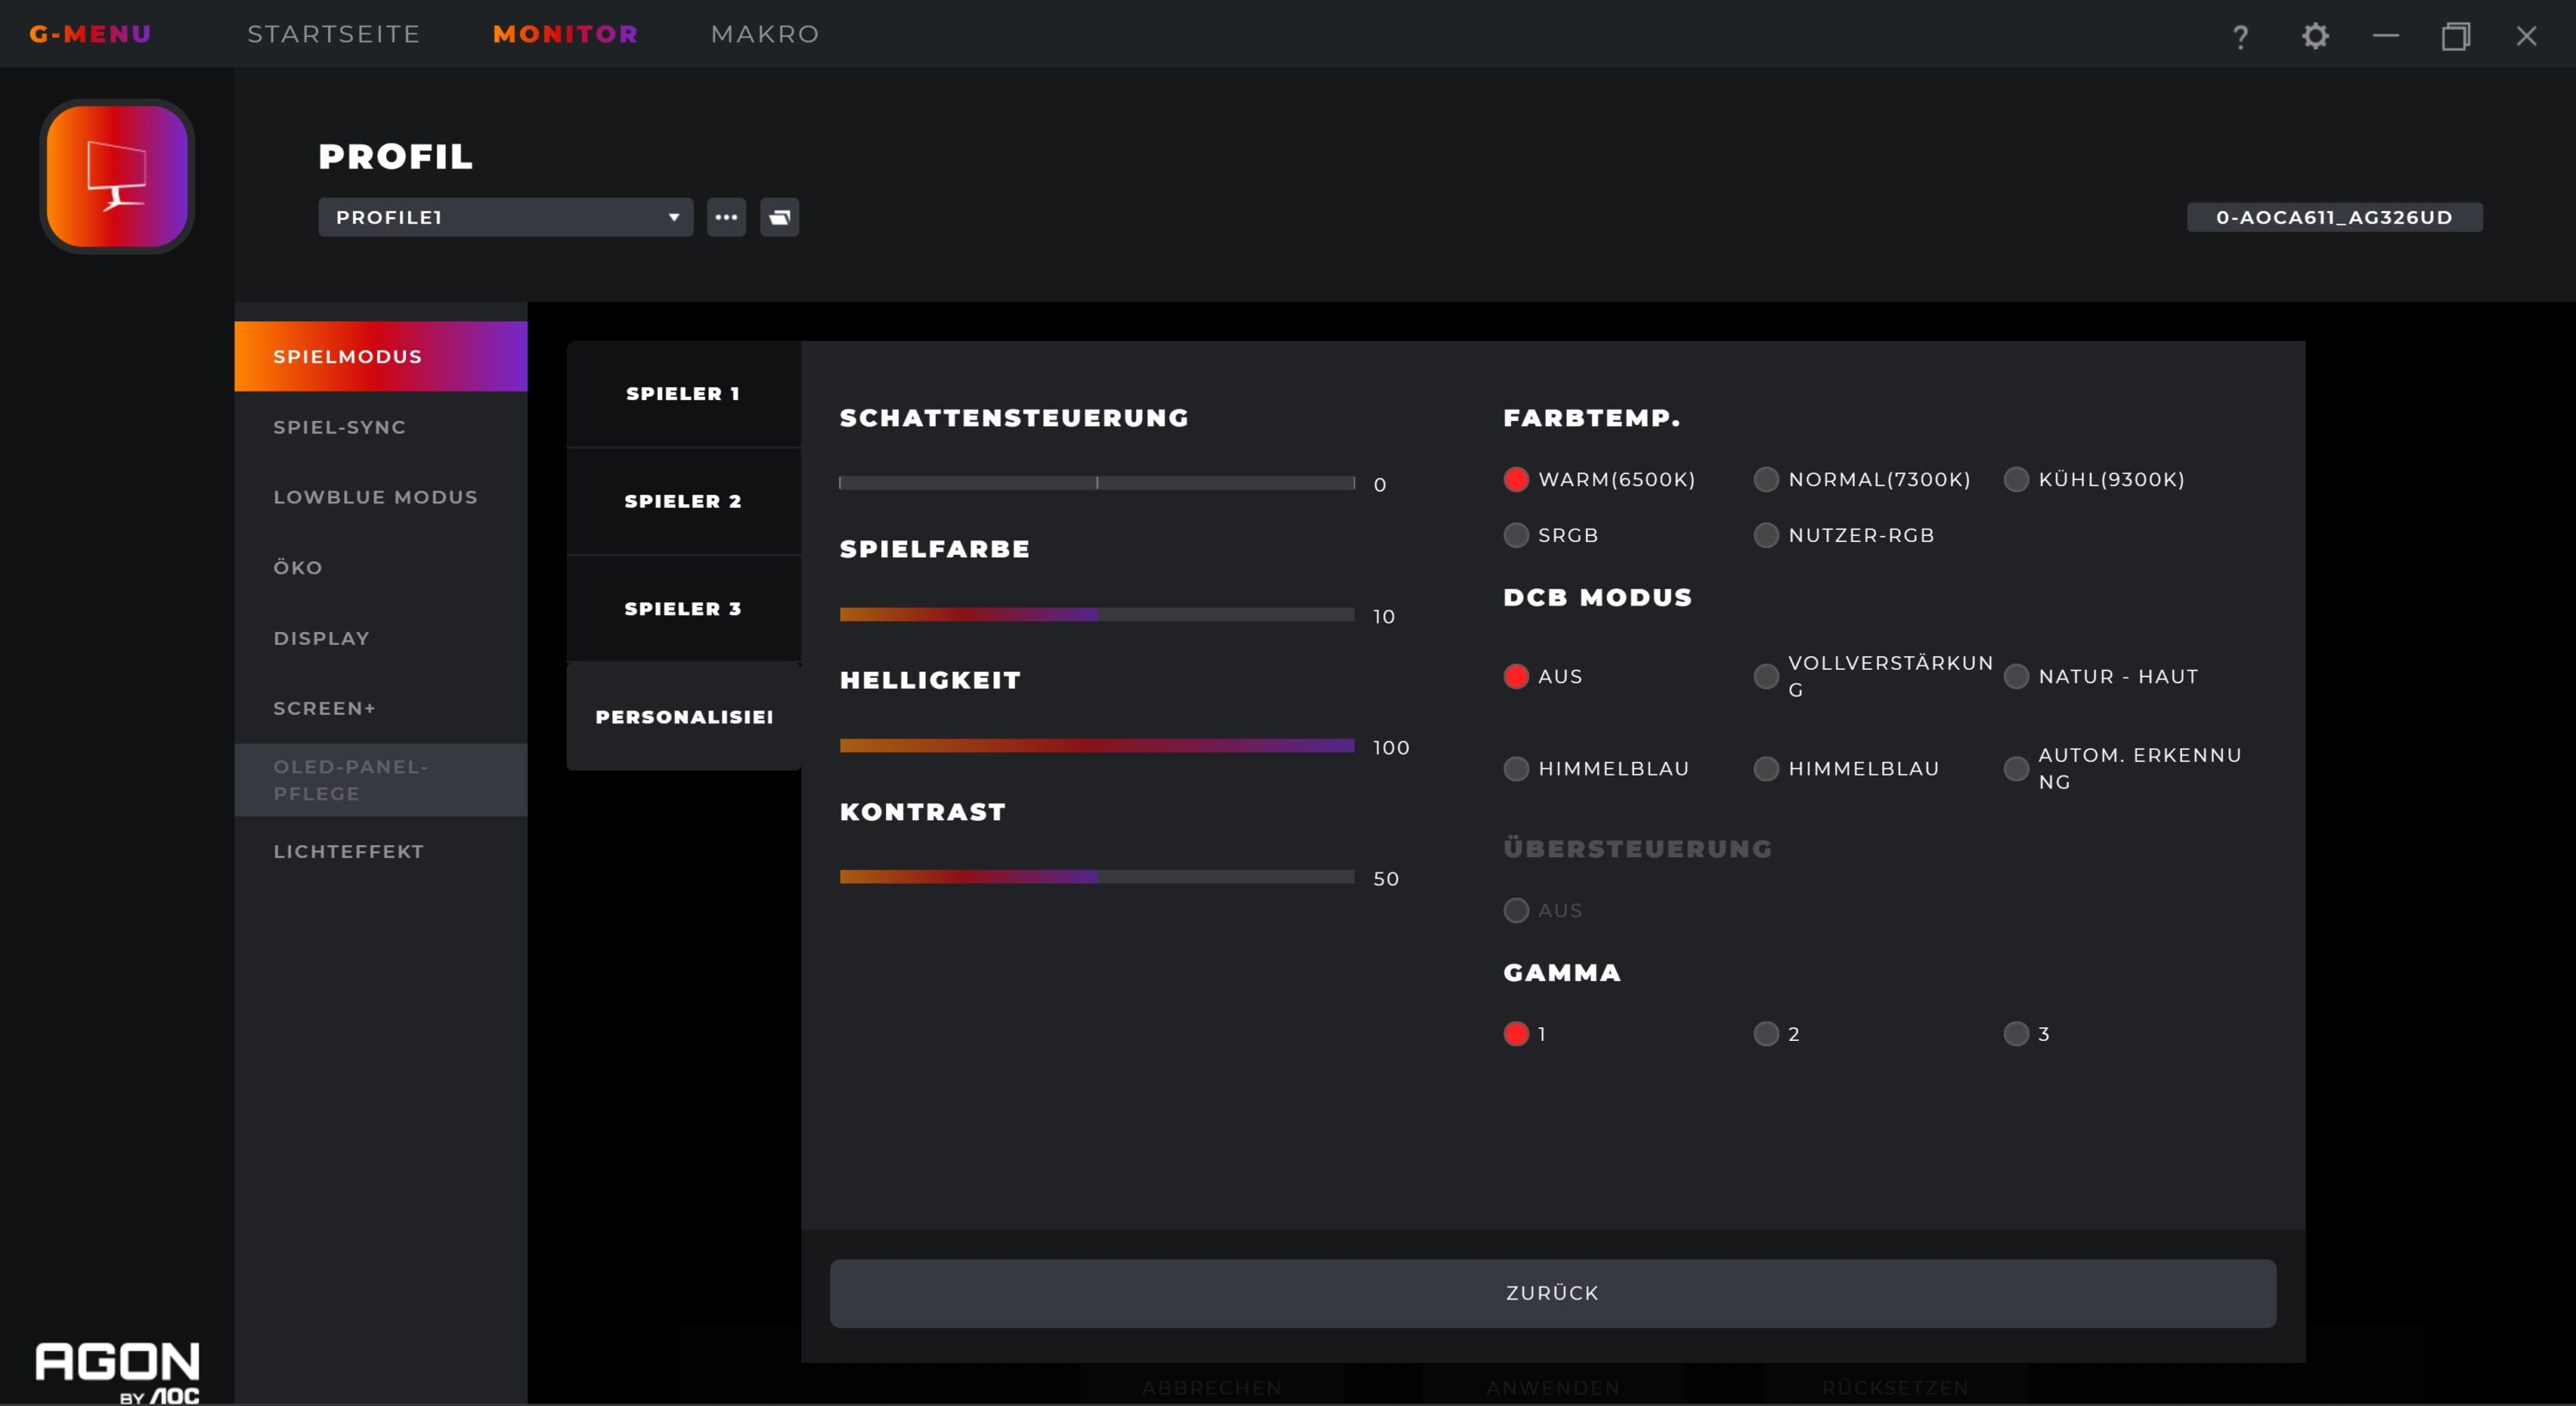The height and width of the screenshot is (1406, 2576).
Task: Click the three-dots profile options button
Action: tap(726, 217)
